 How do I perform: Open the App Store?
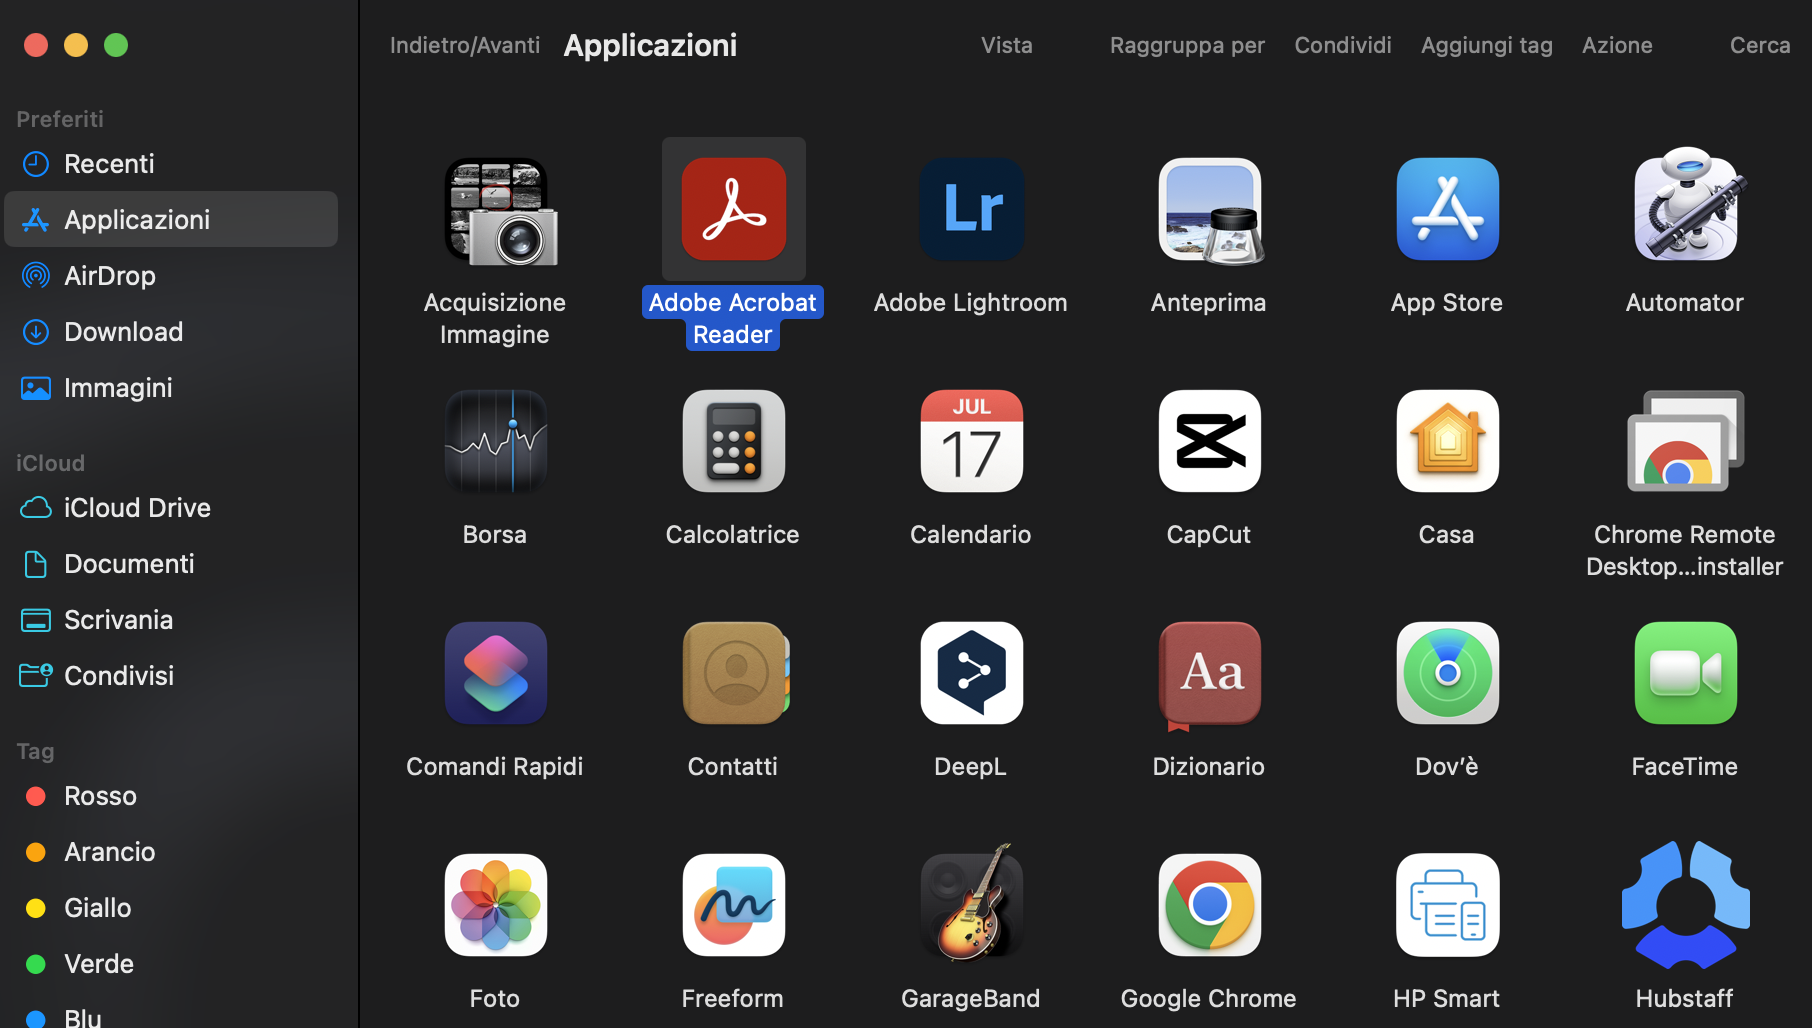[x=1446, y=209]
